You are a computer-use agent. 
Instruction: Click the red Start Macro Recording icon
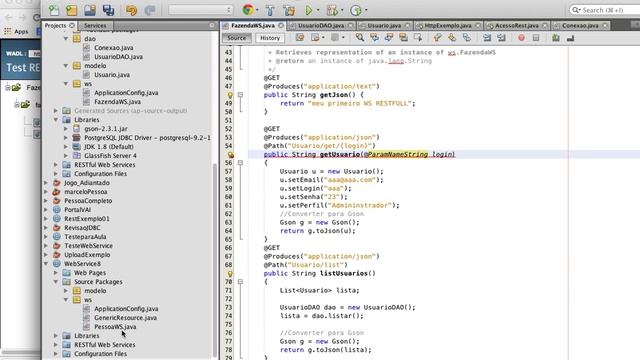[521, 38]
